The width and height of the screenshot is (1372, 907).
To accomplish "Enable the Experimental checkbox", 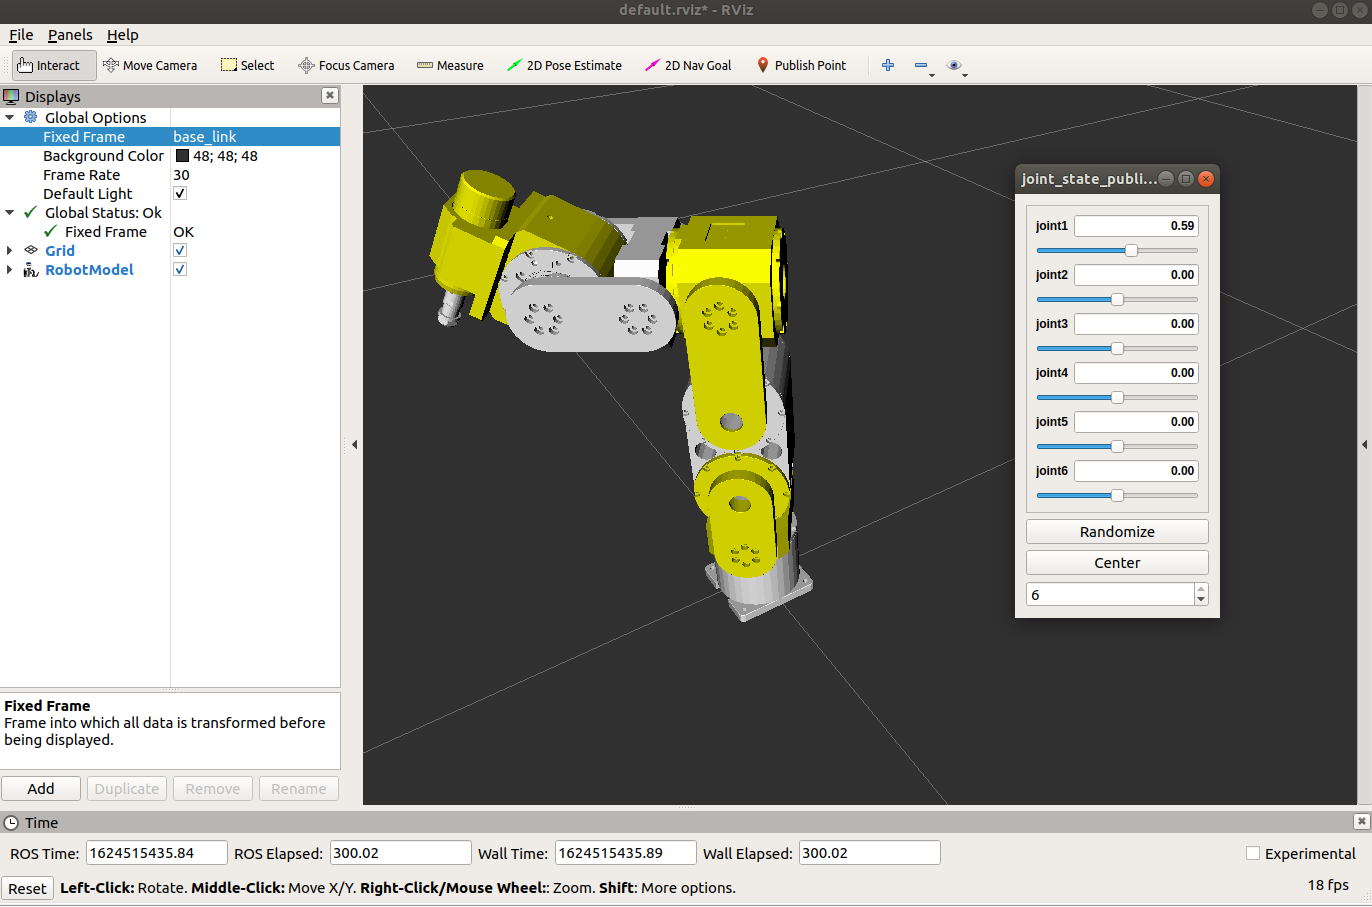I will 1253,853.
